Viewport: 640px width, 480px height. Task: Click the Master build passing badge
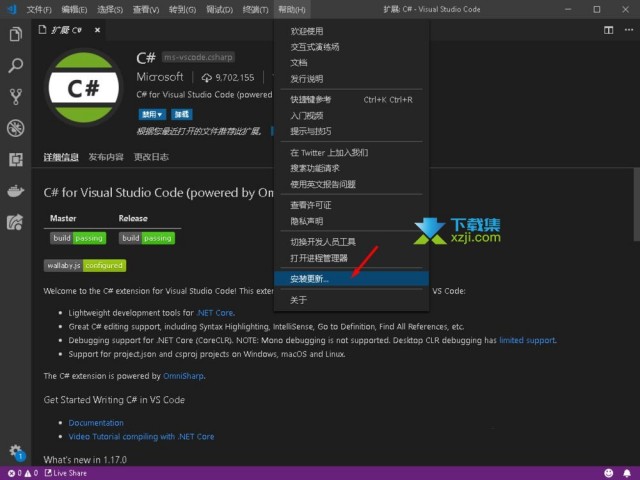tap(78, 238)
